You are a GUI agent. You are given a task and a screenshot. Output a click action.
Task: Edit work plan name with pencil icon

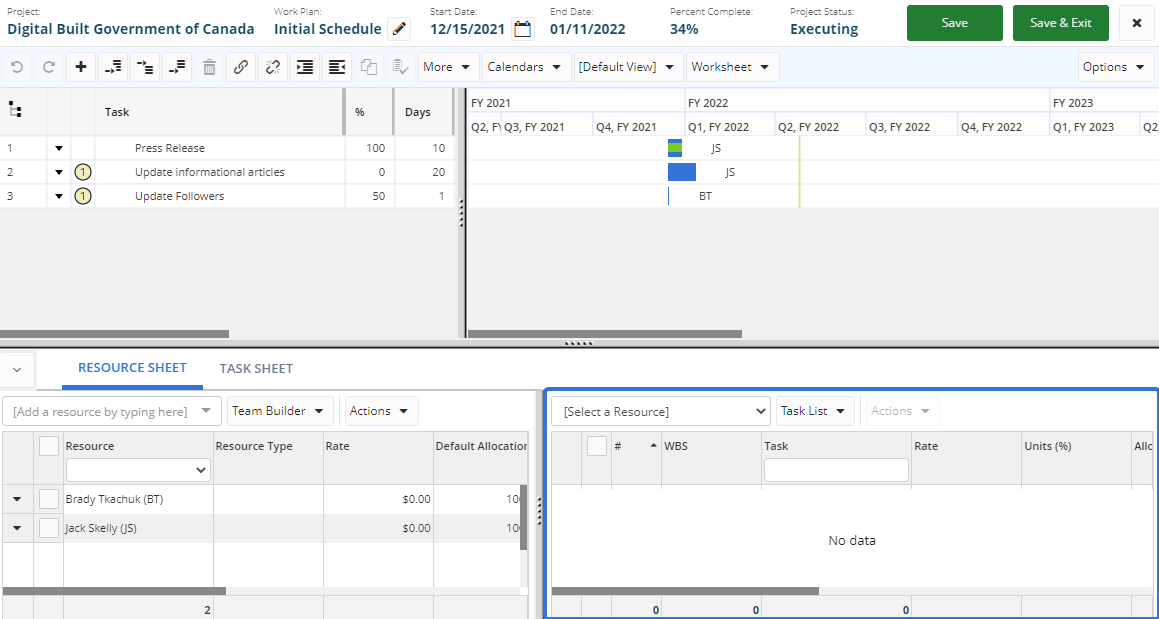399,29
